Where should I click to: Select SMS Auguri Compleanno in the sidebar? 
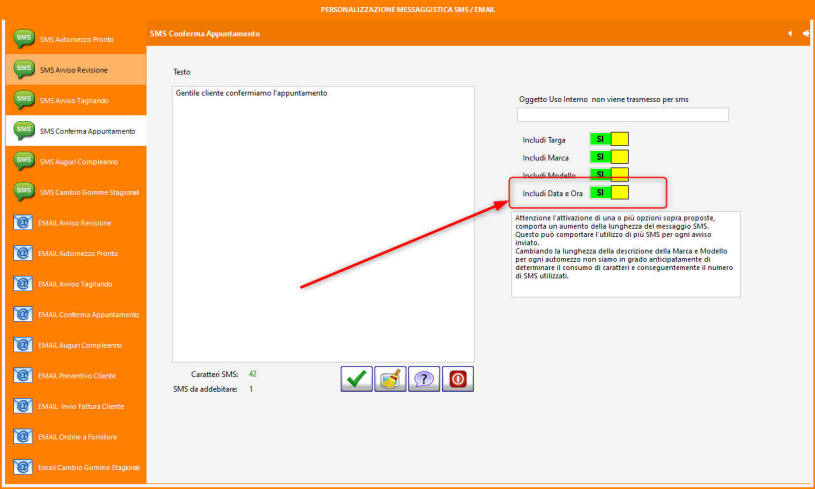point(78,161)
